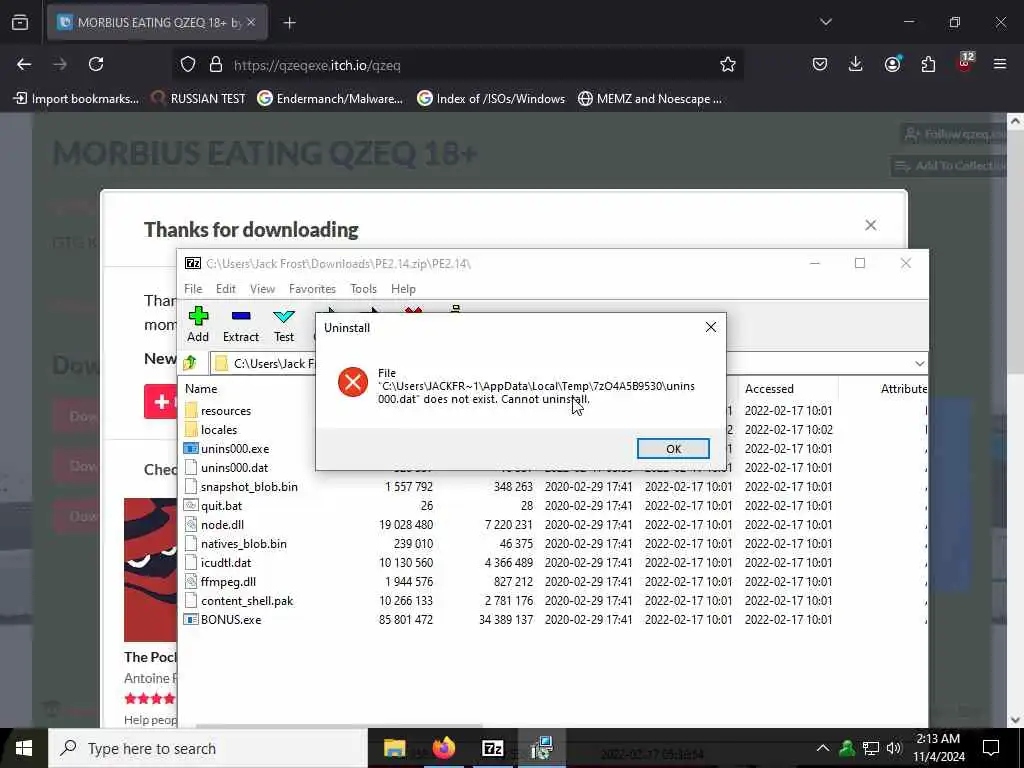Open the MEMZ and Noescape bookmark
The height and width of the screenshot is (768, 1024).
[x=650, y=99]
